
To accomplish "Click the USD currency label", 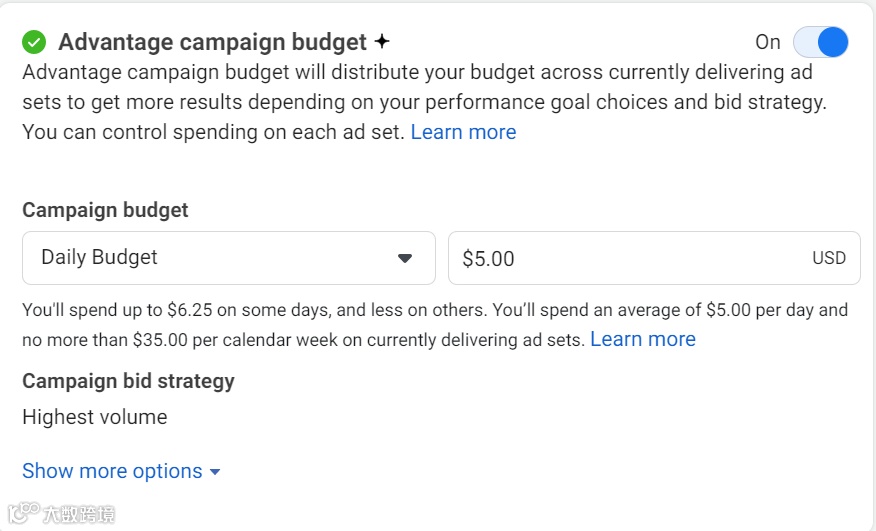I will pos(829,258).
